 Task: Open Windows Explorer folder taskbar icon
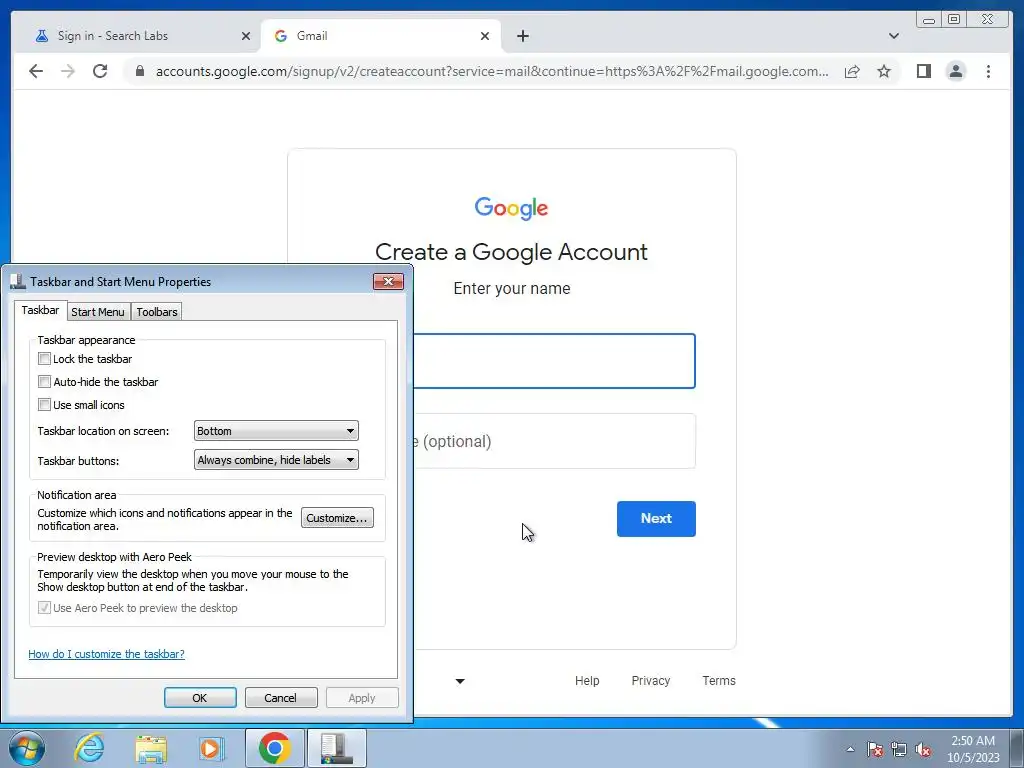point(151,748)
